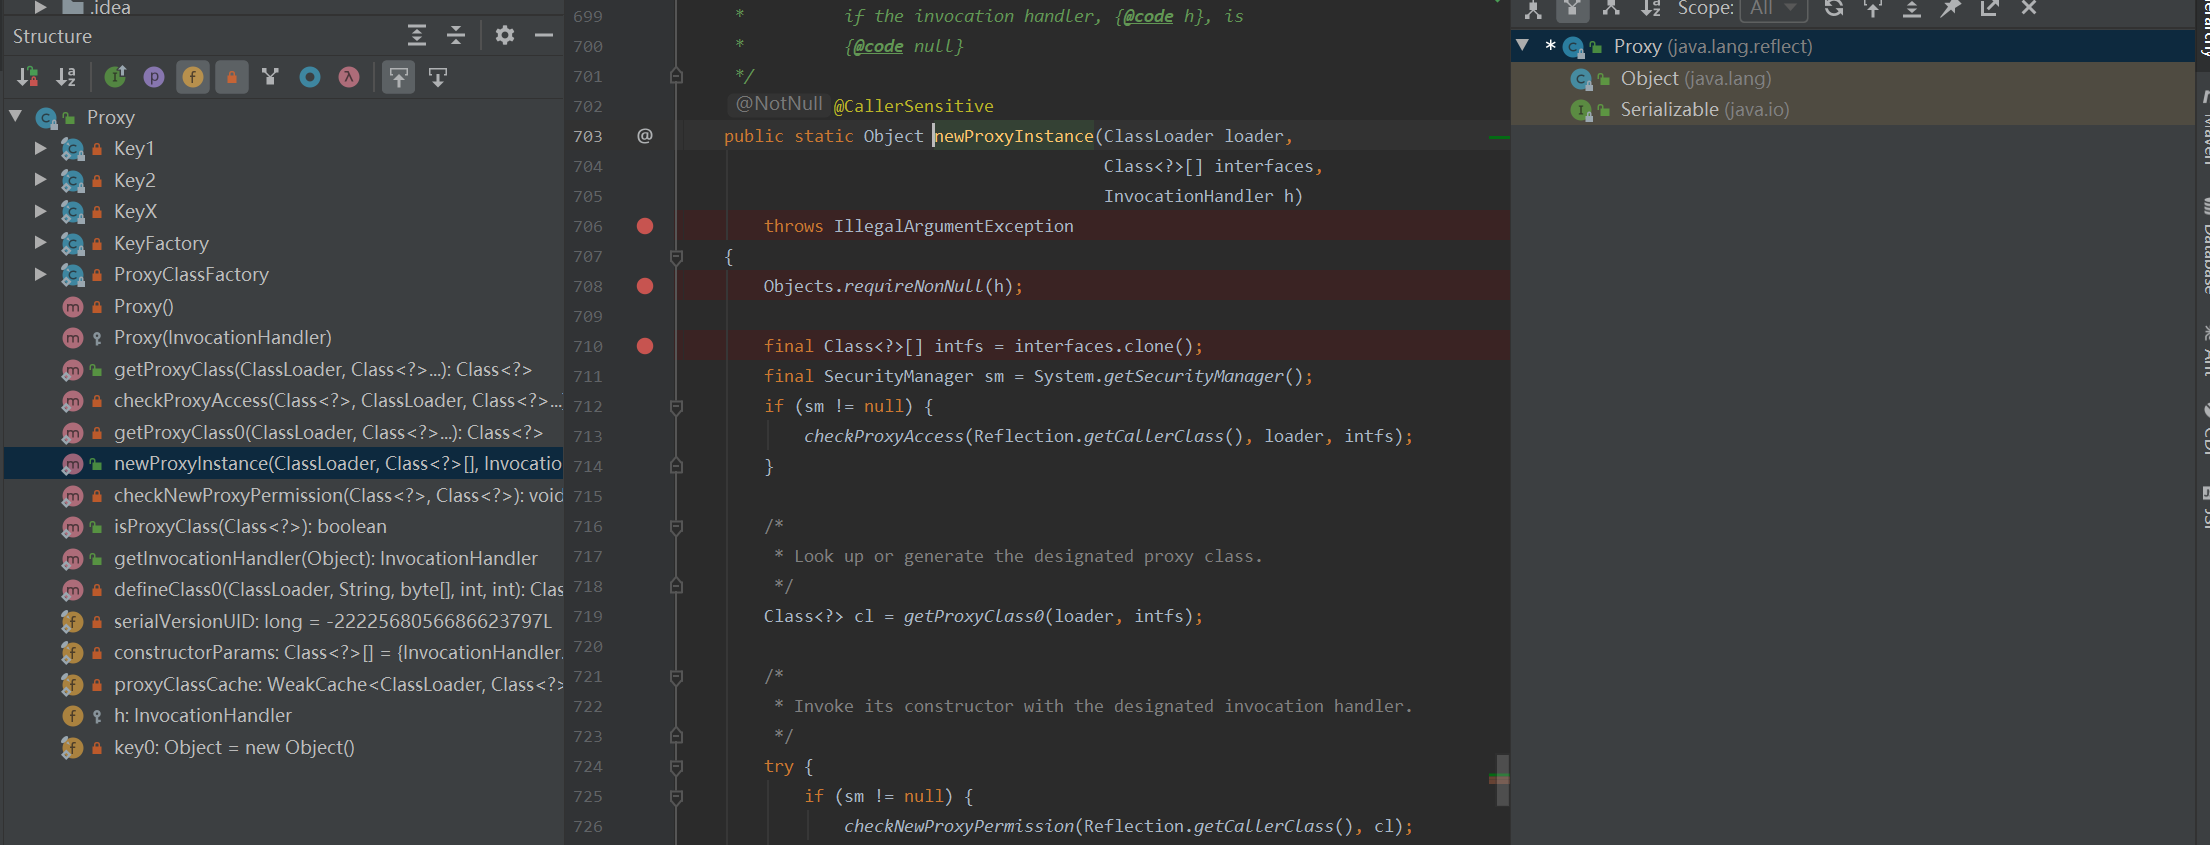Select constructorParams field in Structure
The height and width of the screenshot is (845, 2210).
pos(337,652)
